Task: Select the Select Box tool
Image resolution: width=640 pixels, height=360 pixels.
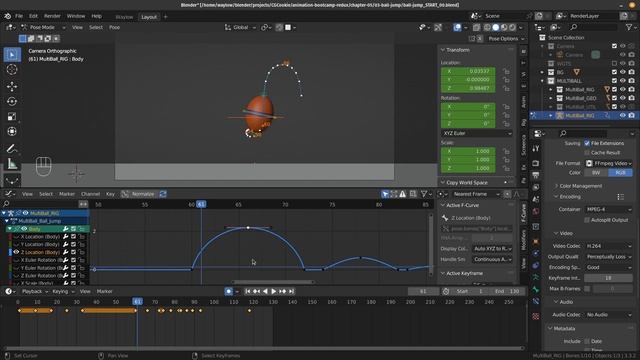Action: click(12, 55)
